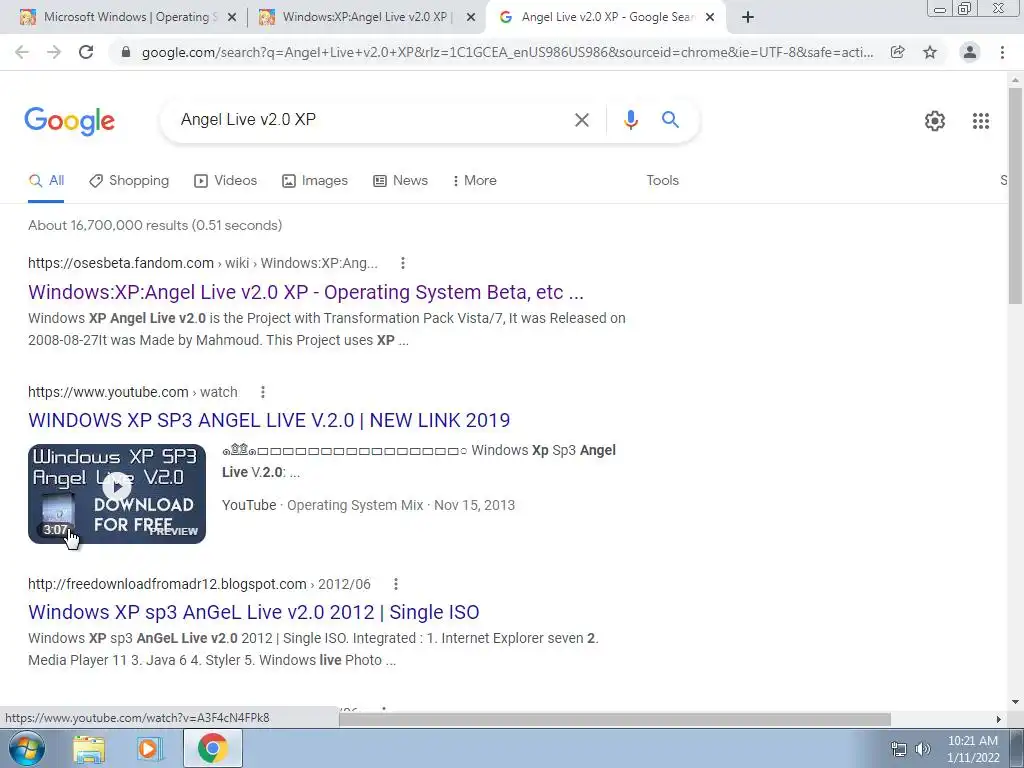1024x768 pixels.
Task: Click in the Google search input field
Action: click(372, 120)
